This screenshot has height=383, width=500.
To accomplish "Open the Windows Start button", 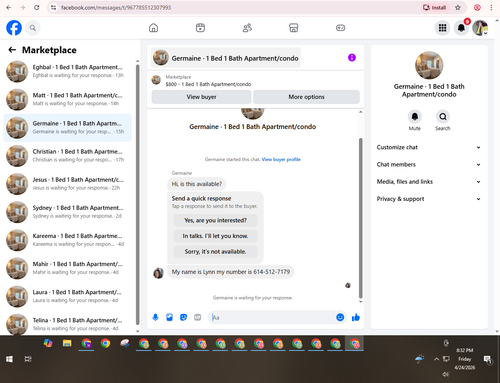I will 9,359.
